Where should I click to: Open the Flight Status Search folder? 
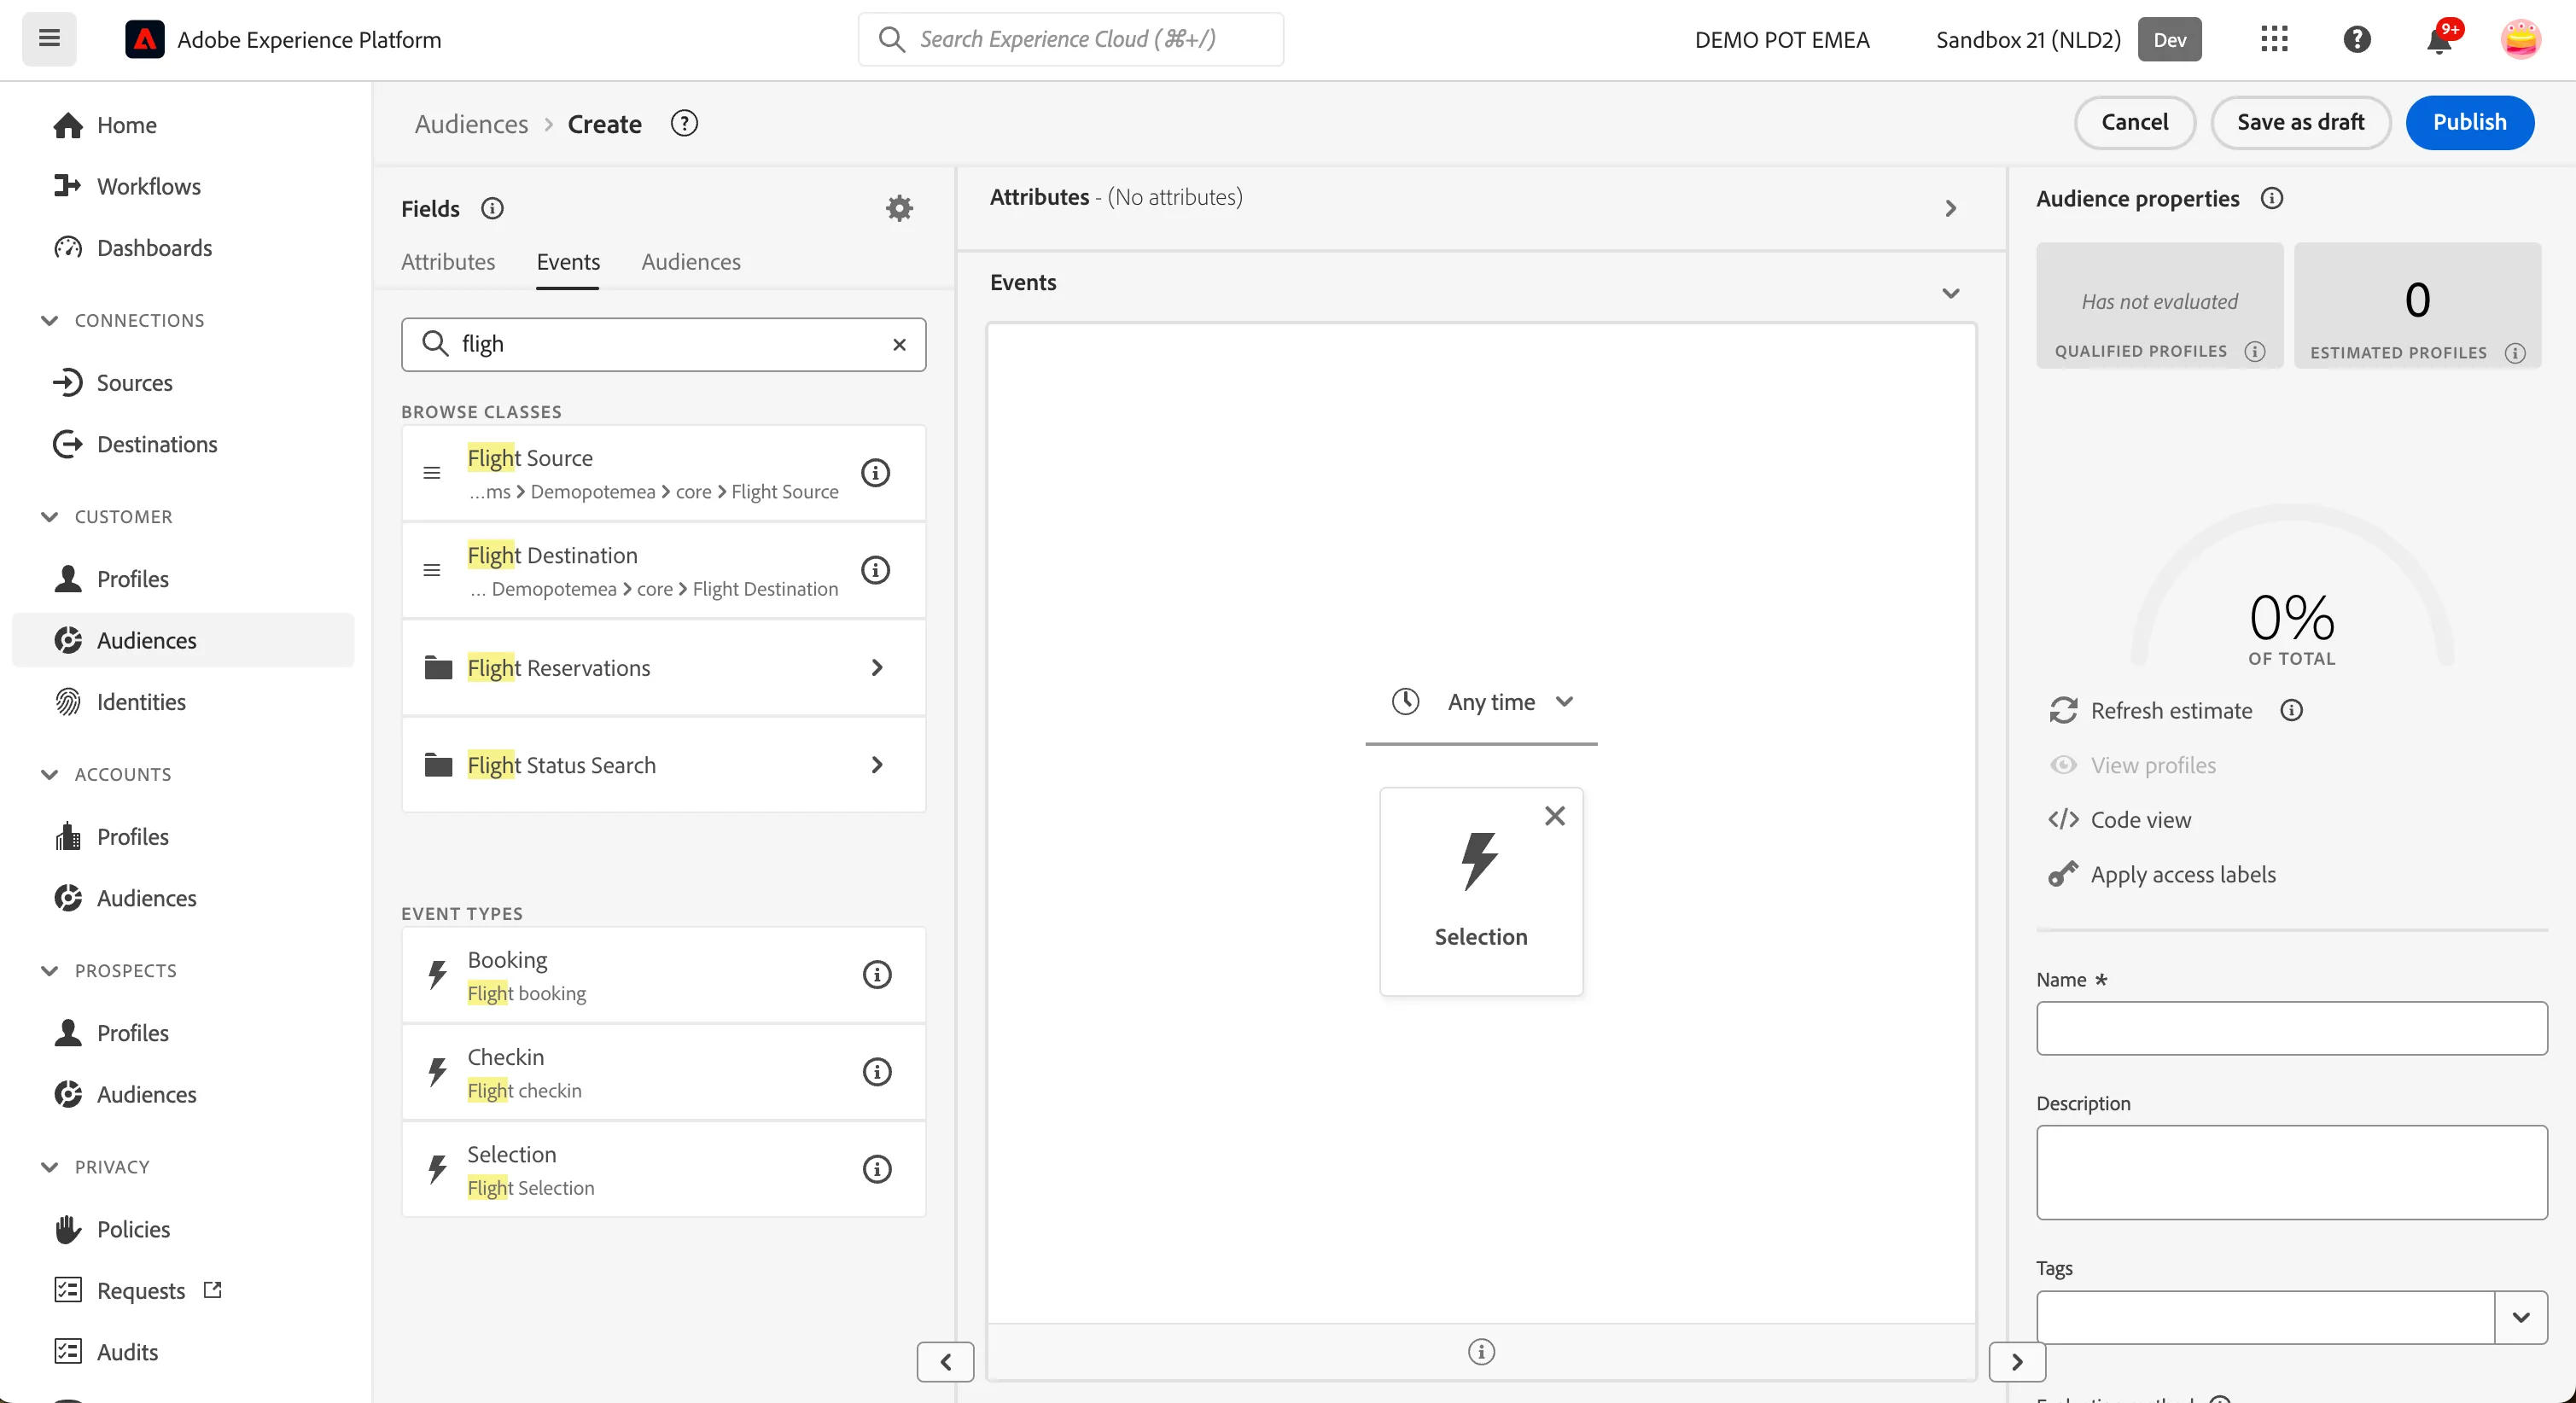[663, 765]
